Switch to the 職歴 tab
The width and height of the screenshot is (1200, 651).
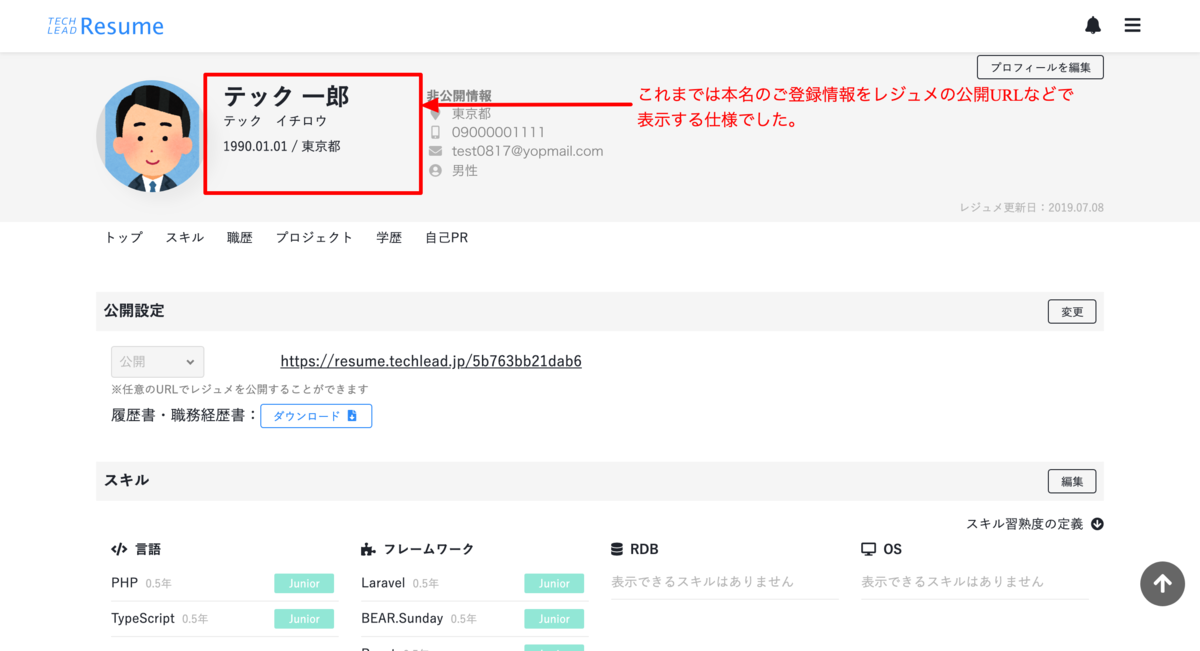(x=240, y=238)
